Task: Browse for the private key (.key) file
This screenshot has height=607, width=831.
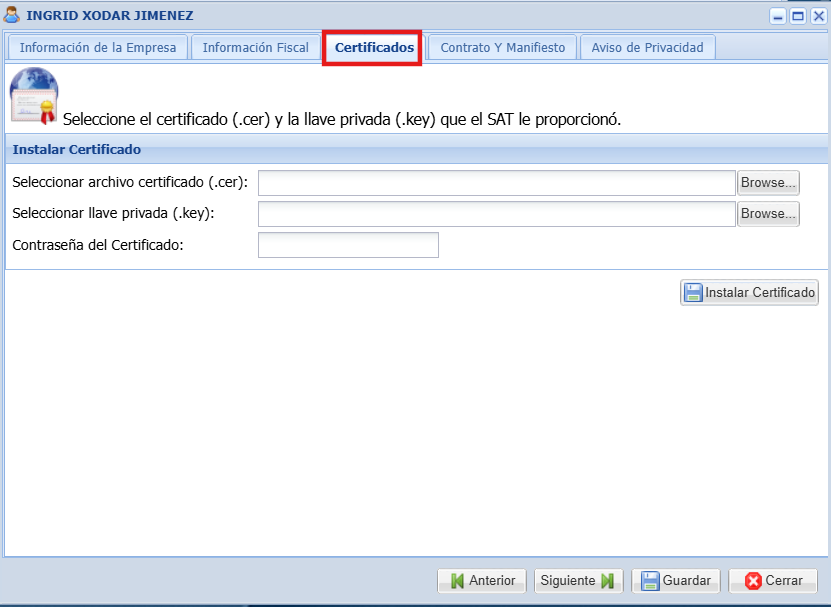Action: [x=768, y=214]
